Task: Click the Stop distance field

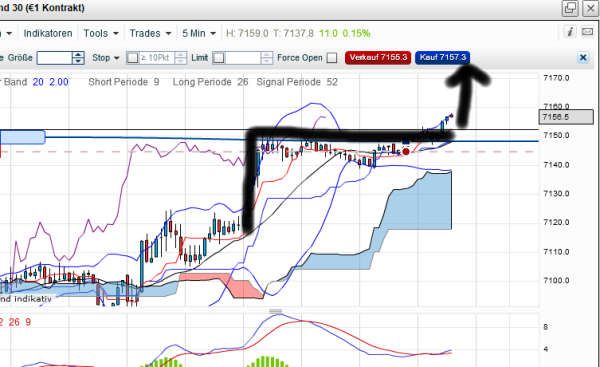Action: point(157,58)
